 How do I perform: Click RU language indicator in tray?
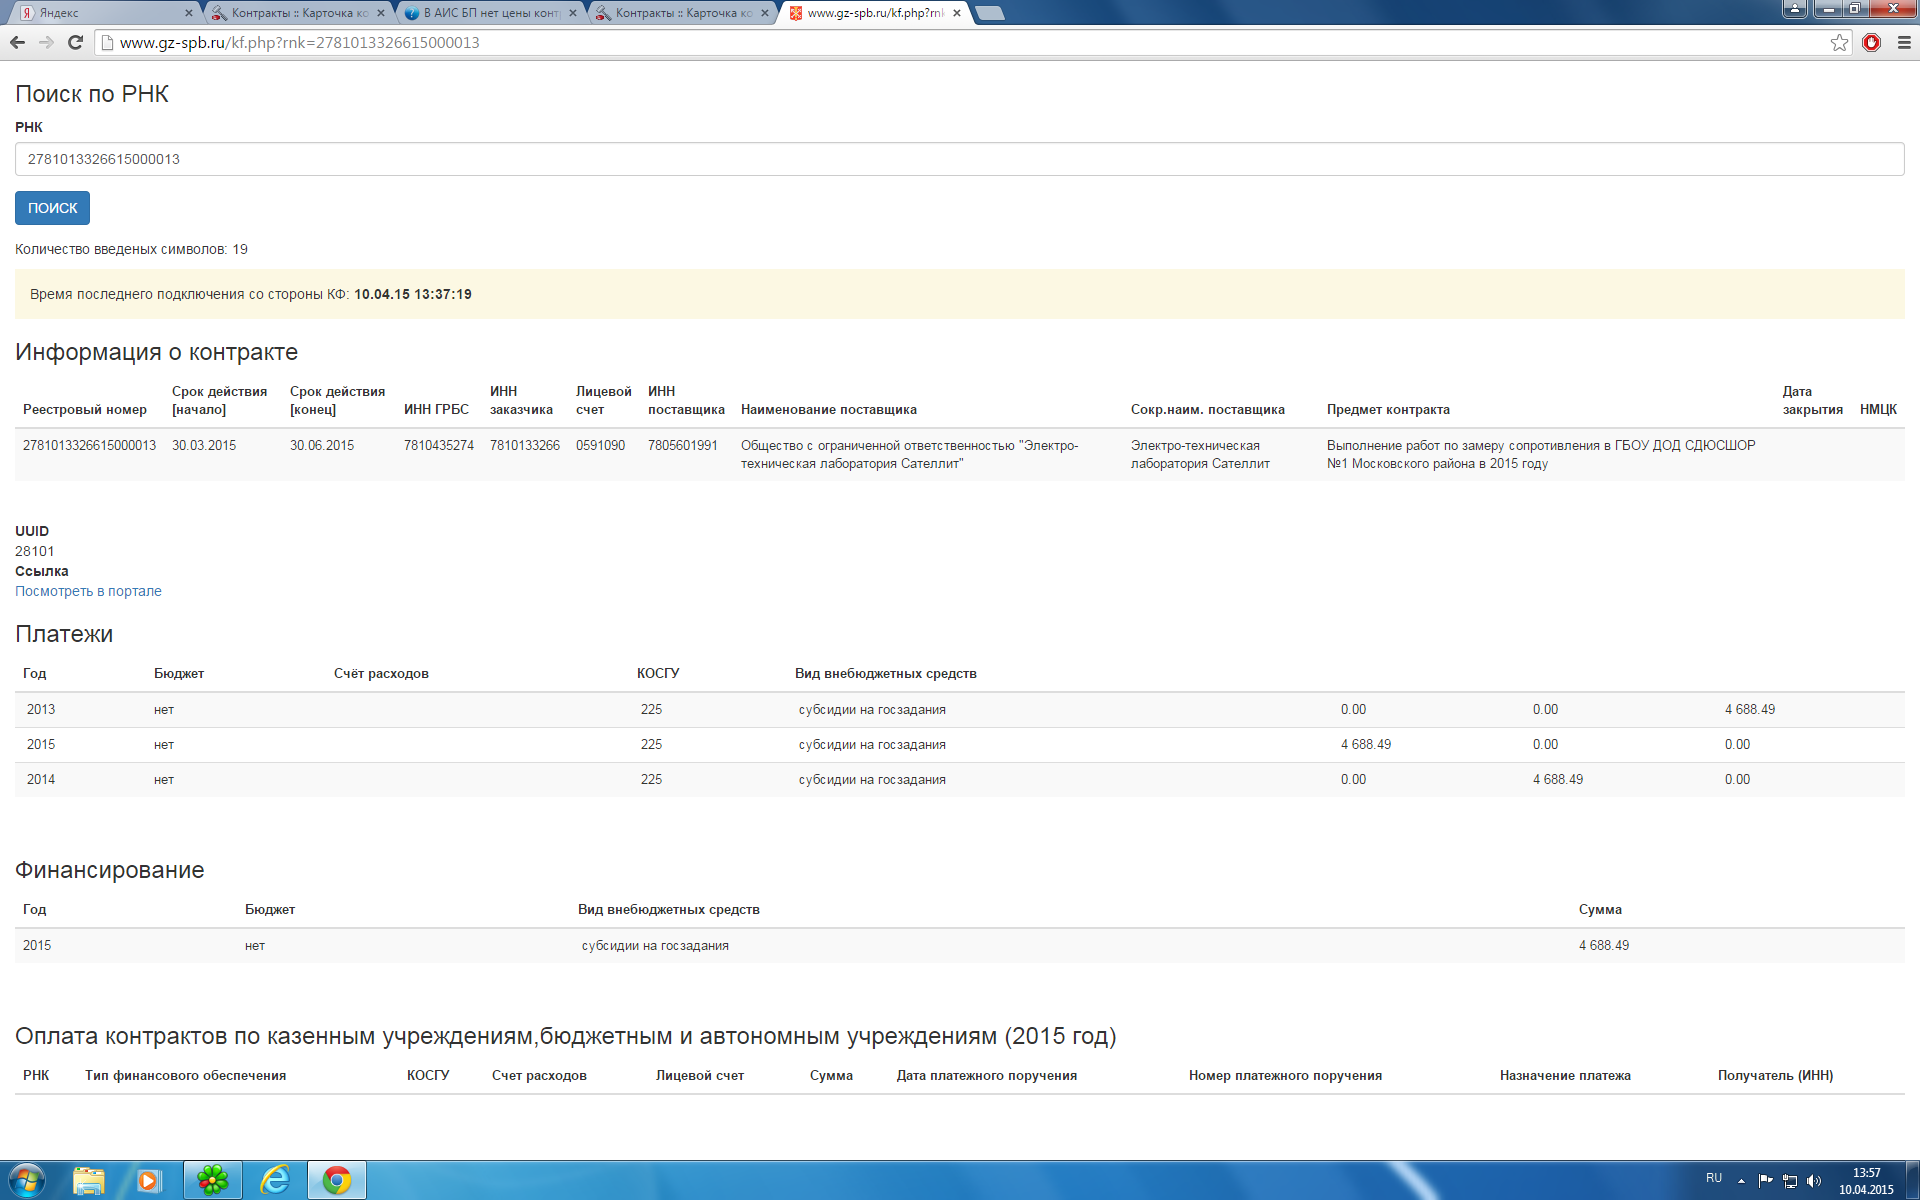(1714, 1178)
